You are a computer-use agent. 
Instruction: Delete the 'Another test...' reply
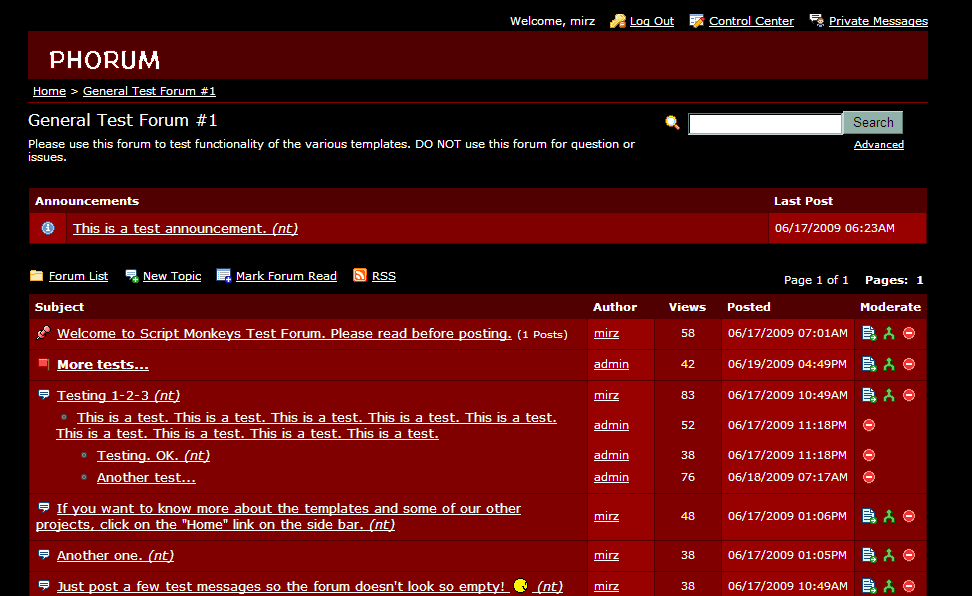(x=869, y=477)
